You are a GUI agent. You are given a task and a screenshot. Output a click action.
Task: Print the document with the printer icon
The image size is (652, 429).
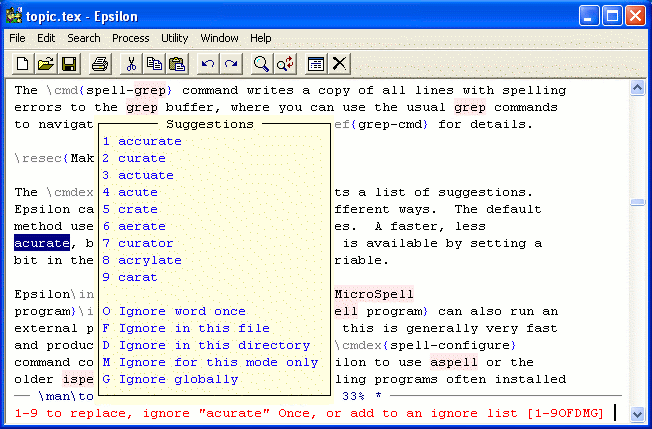pos(100,64)
